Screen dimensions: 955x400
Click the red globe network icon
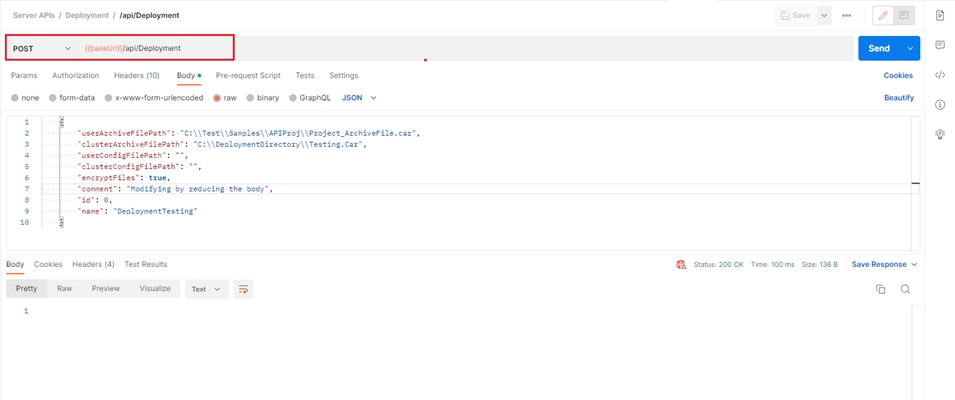[681, 264]
